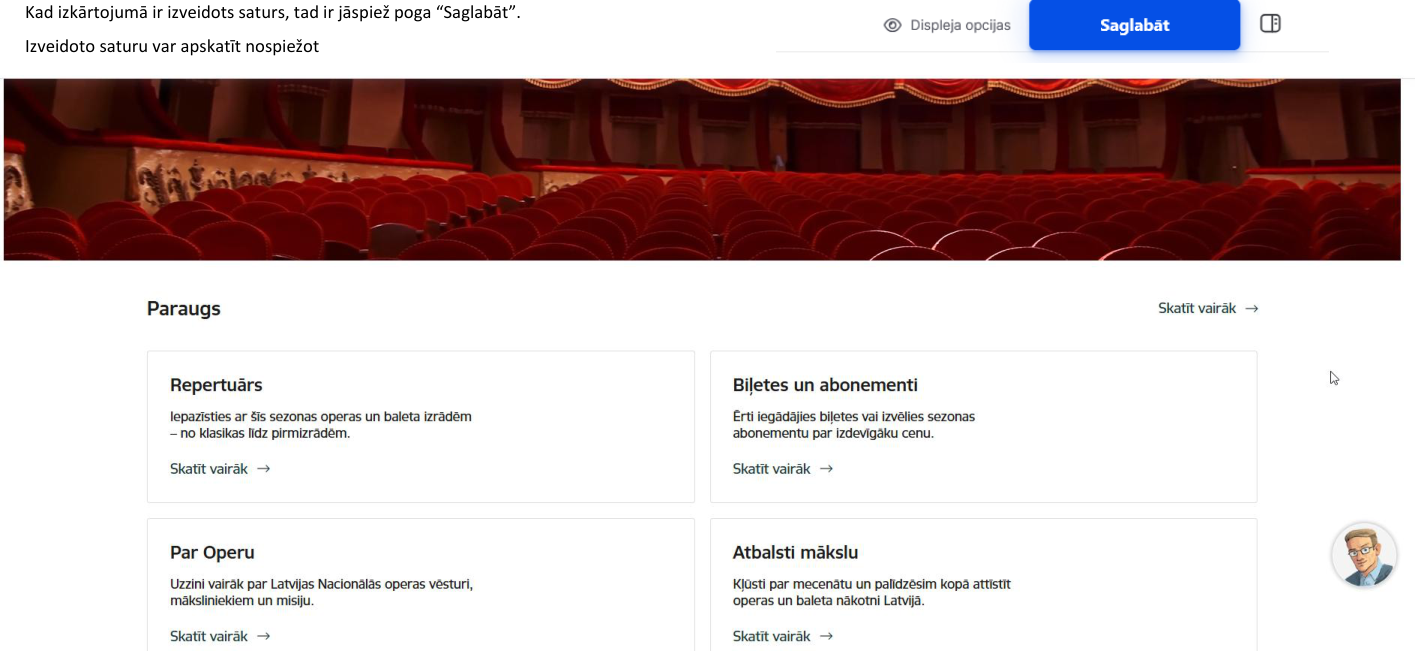This screenshot has width=1415, height=651.
Task: Select the Atbalsti mākslu card heading
Action: 795,552
